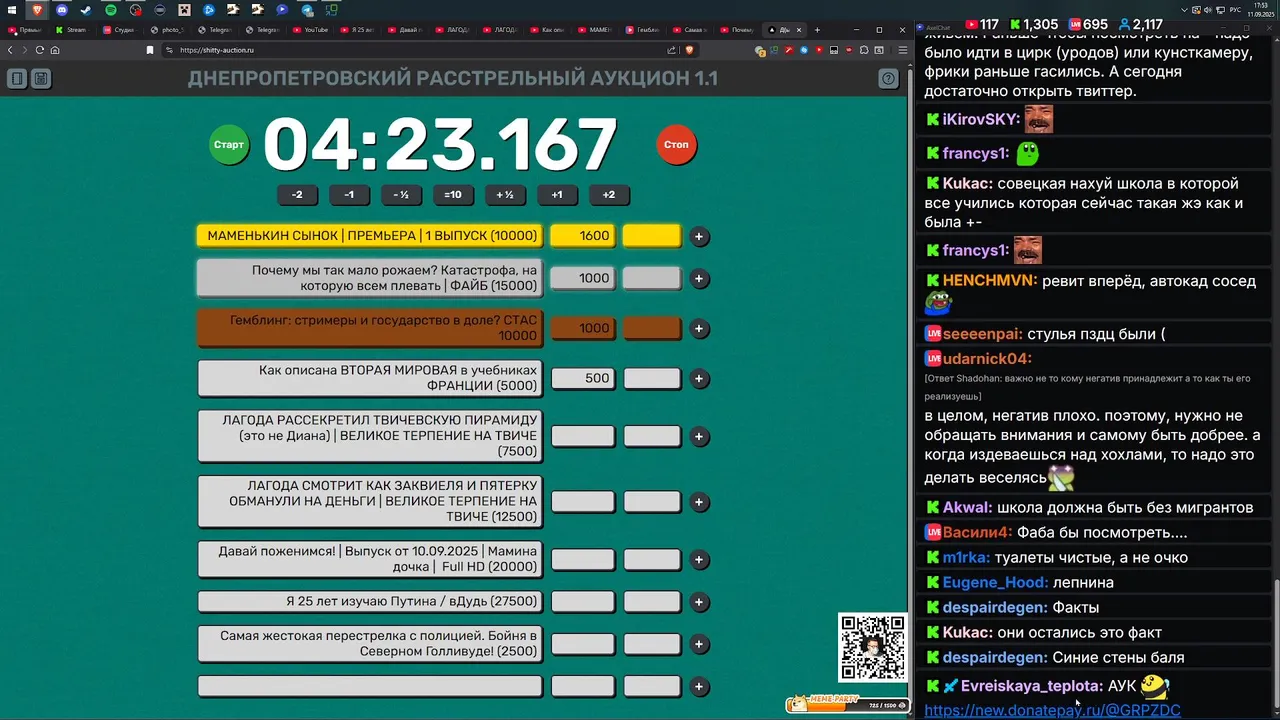The image size is (1280, 720).
Task: Click the empty lot name field at bottom
Action: pos(370,686)
